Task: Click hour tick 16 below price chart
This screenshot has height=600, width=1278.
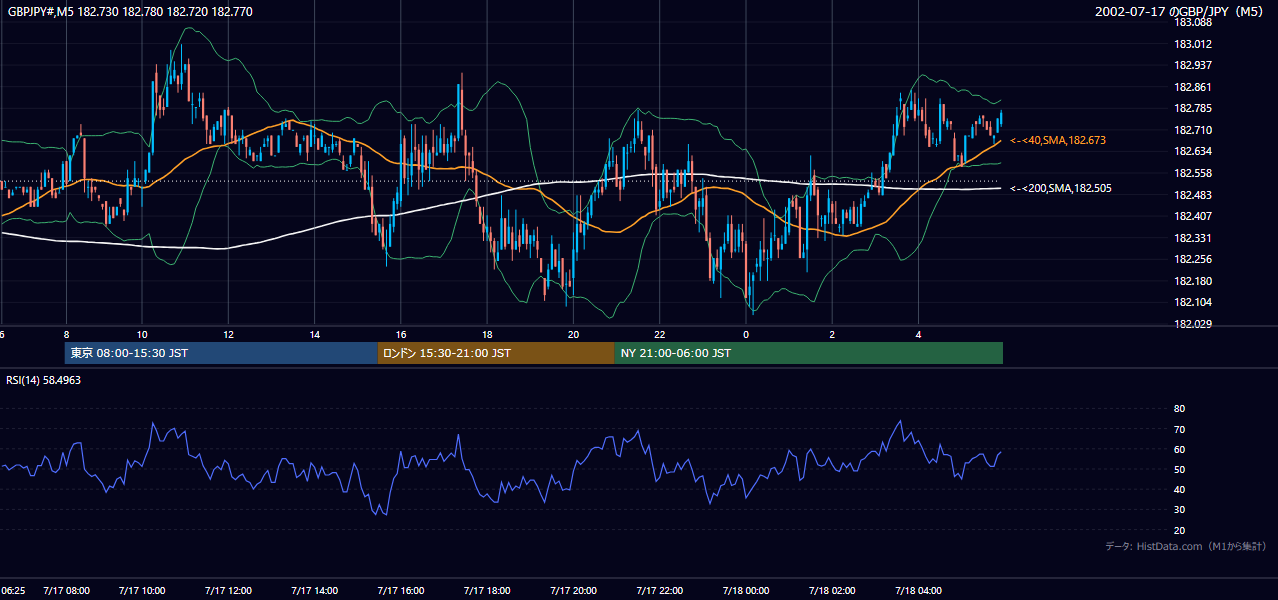Action: pyautogui.click(x=400, y=334)
